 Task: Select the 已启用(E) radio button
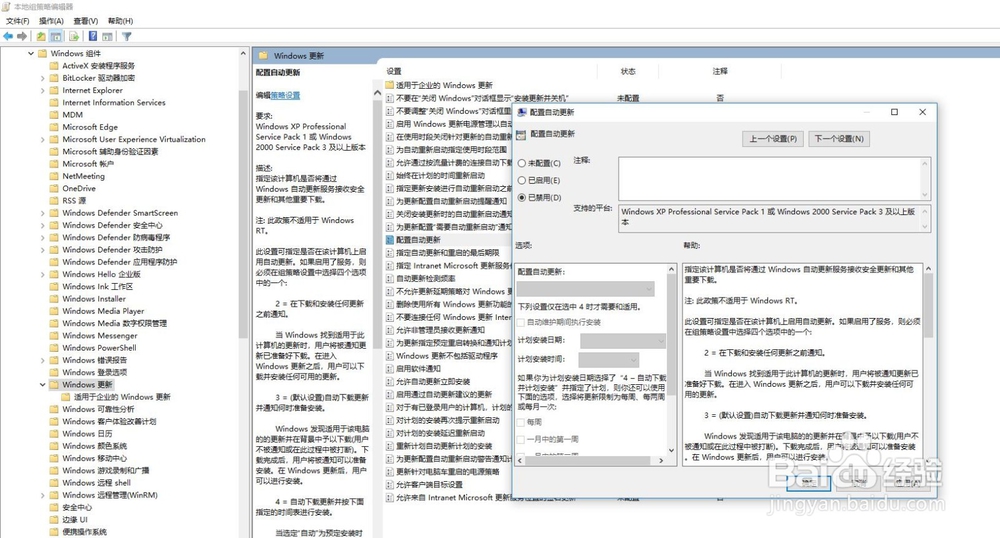522,180
